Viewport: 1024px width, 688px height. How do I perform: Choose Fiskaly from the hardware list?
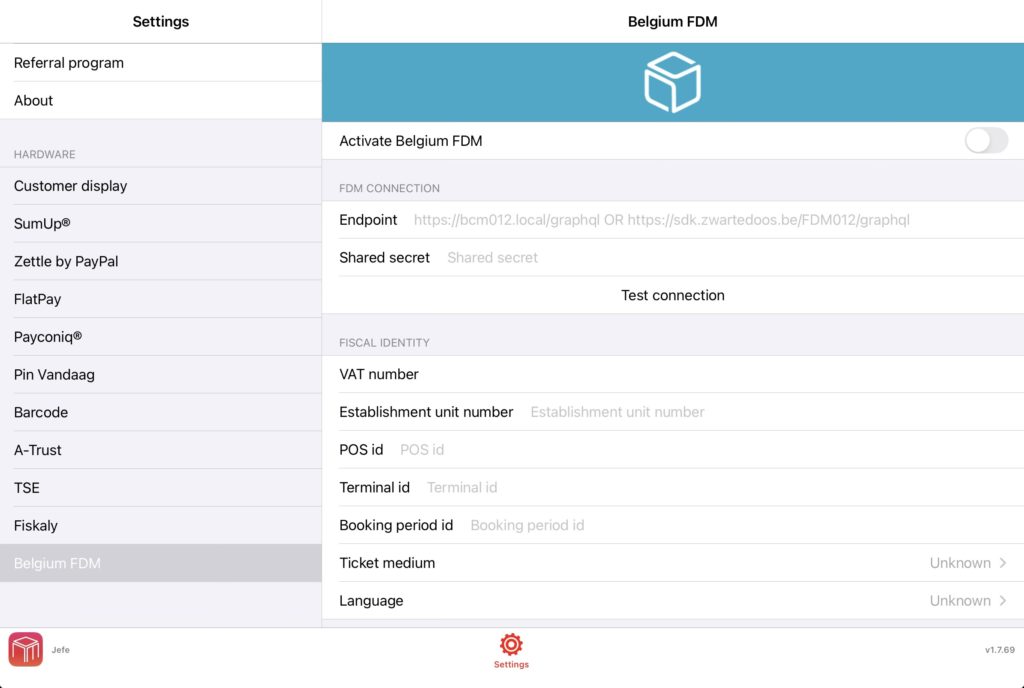160,526
